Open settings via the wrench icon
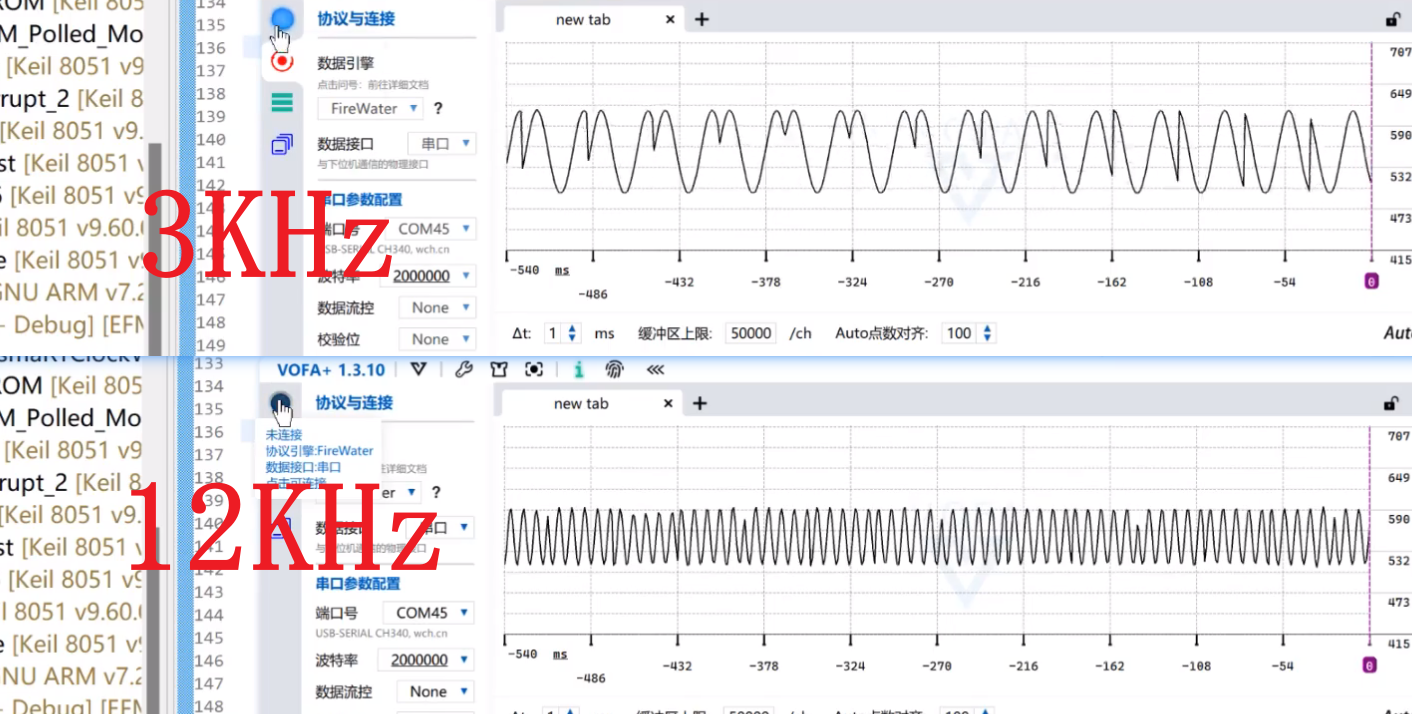The height and width of the screenshot is (714, 1412). (463, 370)
